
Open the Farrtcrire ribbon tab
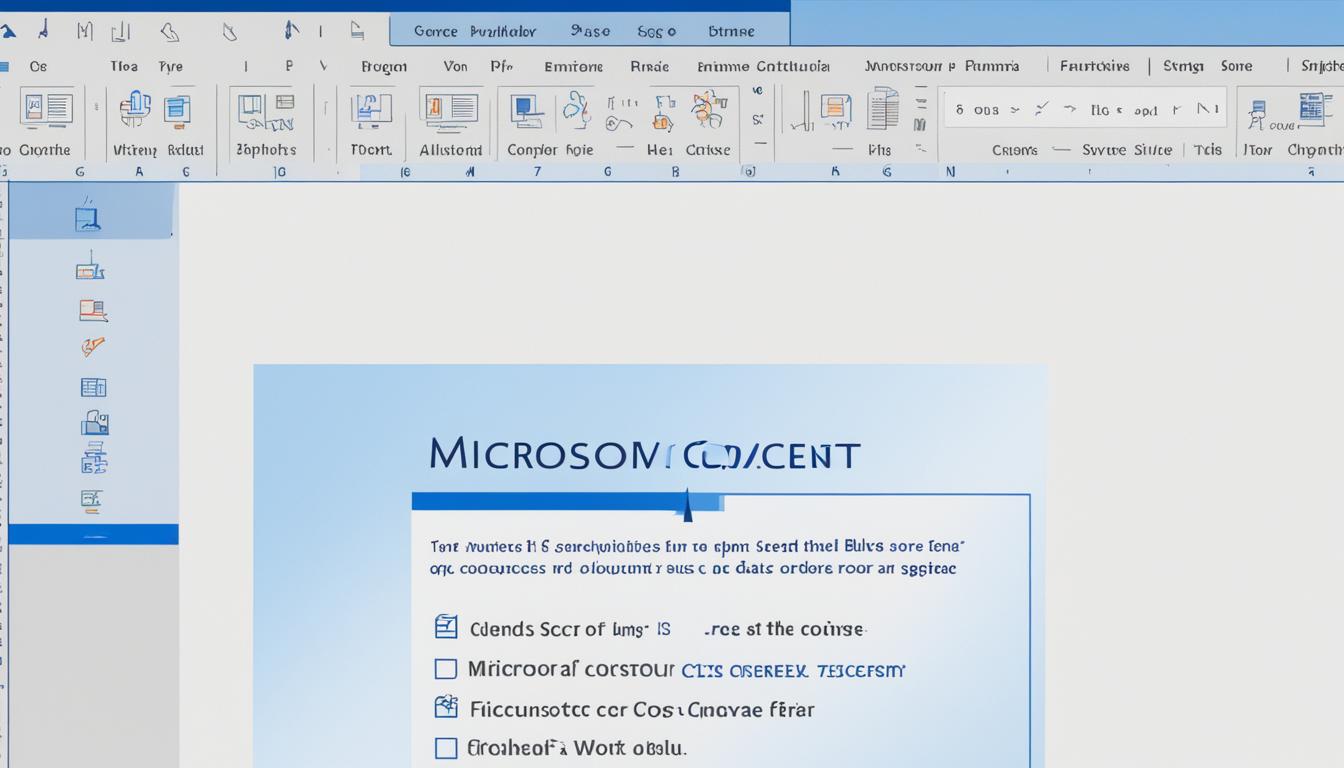(x=1094, y=66)
